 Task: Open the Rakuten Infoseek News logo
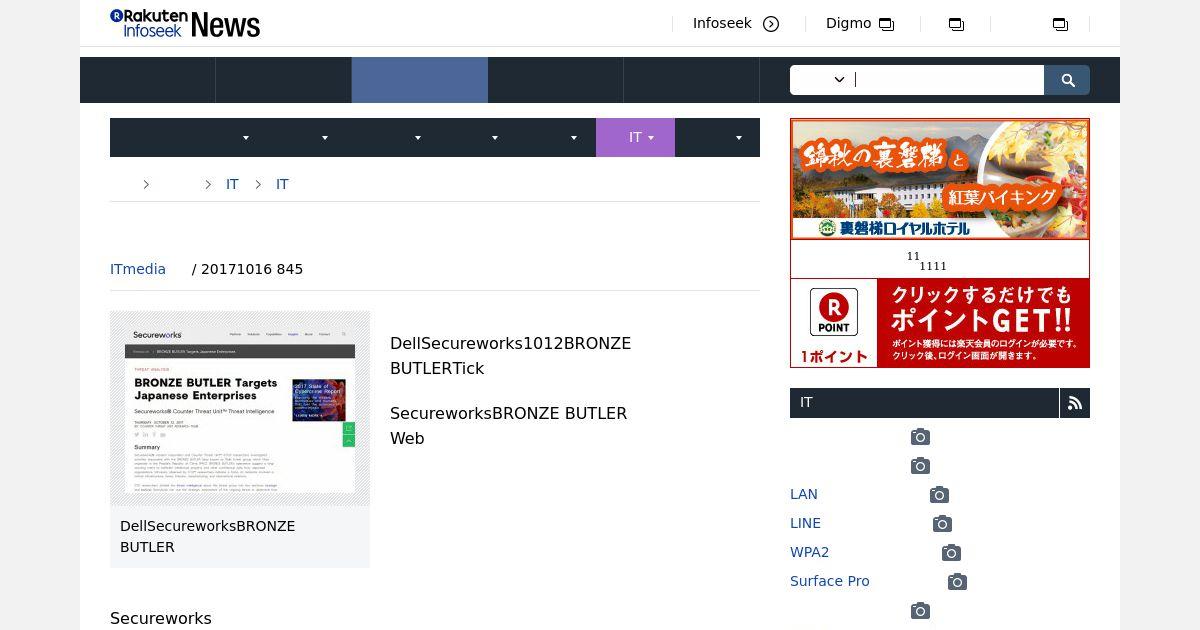pyautogui.click(x=185, y=24)
